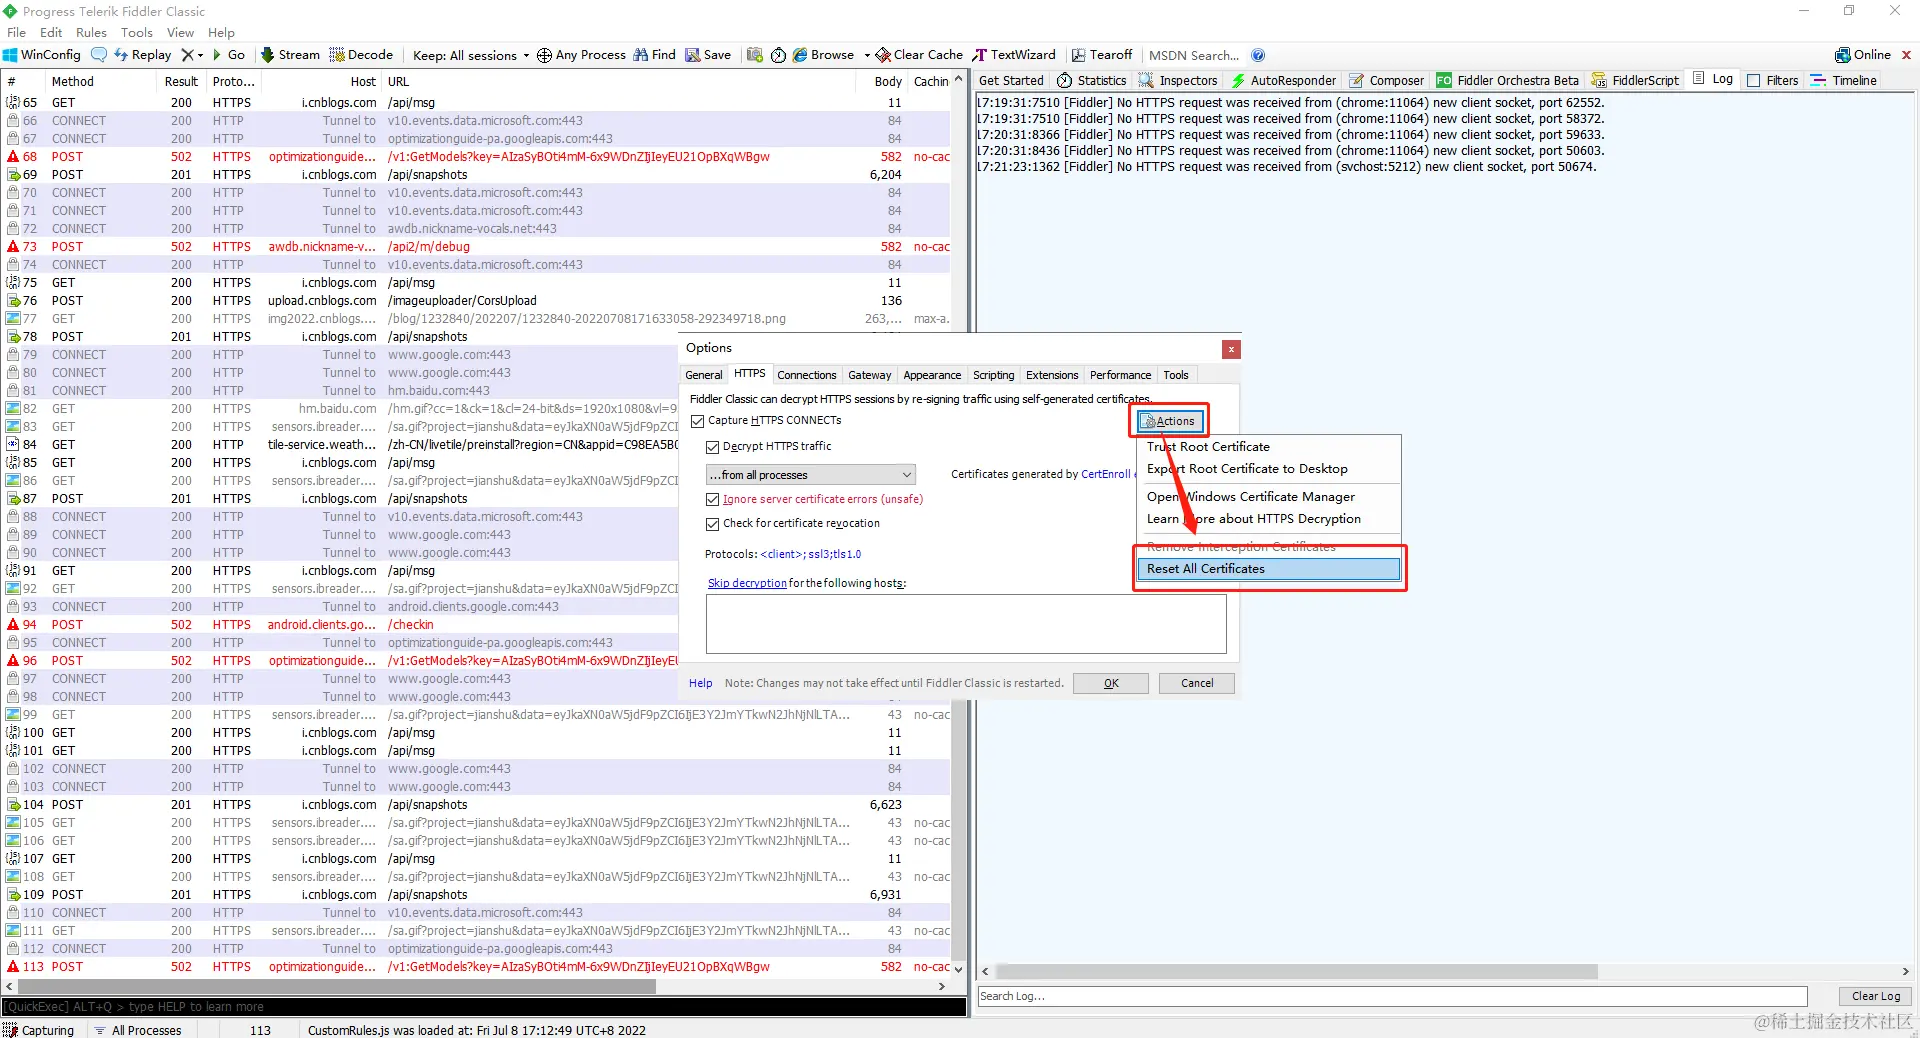This screenshot has height=1038, width=1920.
Task: Open the Composer tab
Action: pyautogui.click(x=1386, y=80)
